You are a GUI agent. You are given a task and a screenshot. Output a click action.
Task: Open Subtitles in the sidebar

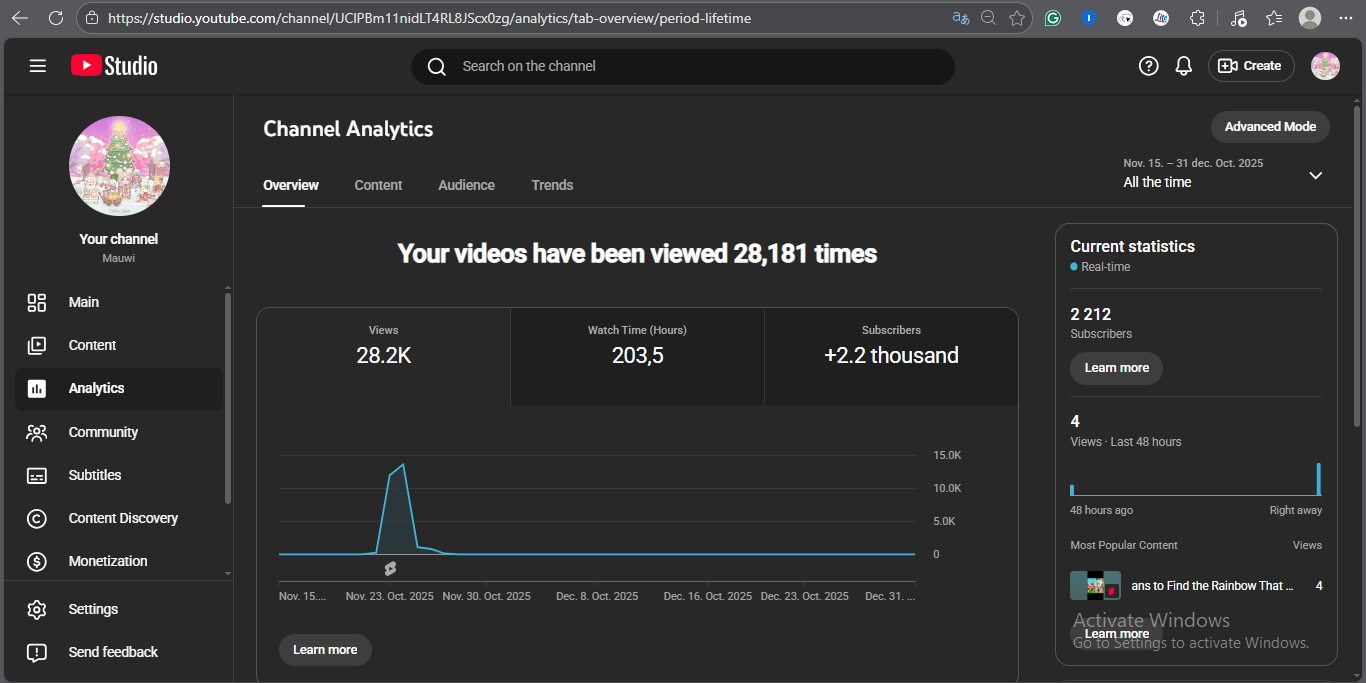pyautogui.click(x=94, y=475)
